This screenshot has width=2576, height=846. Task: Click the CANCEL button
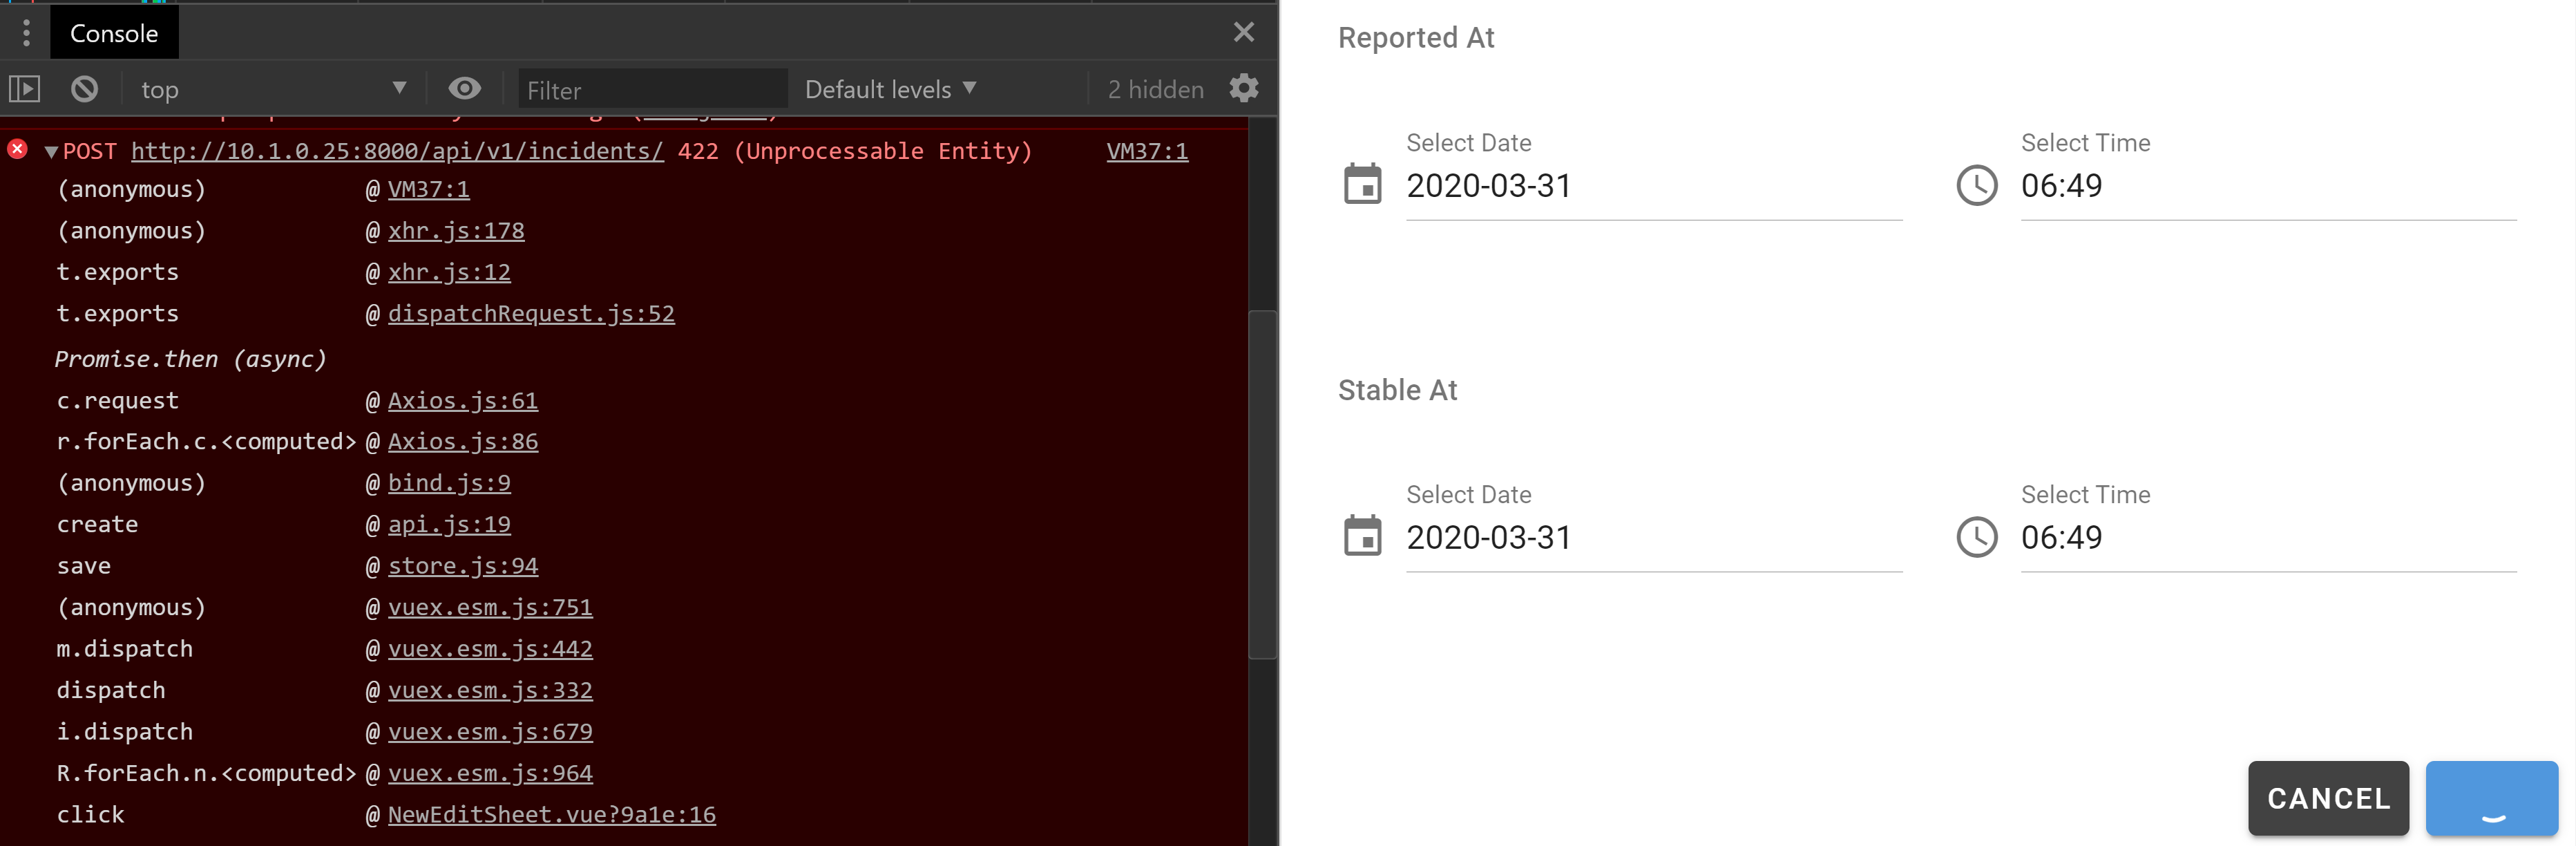2327,798
